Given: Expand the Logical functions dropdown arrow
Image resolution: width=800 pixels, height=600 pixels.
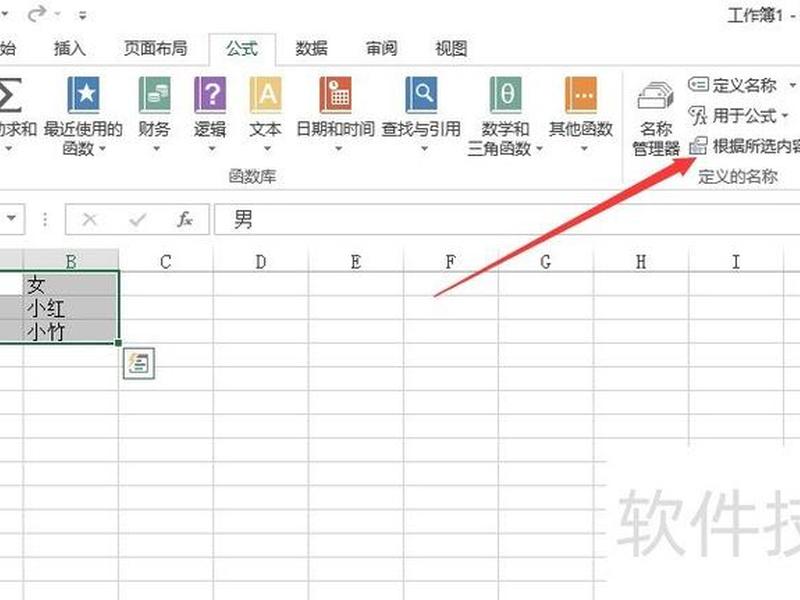Looking at the screenshot, I should pos(212,148).
